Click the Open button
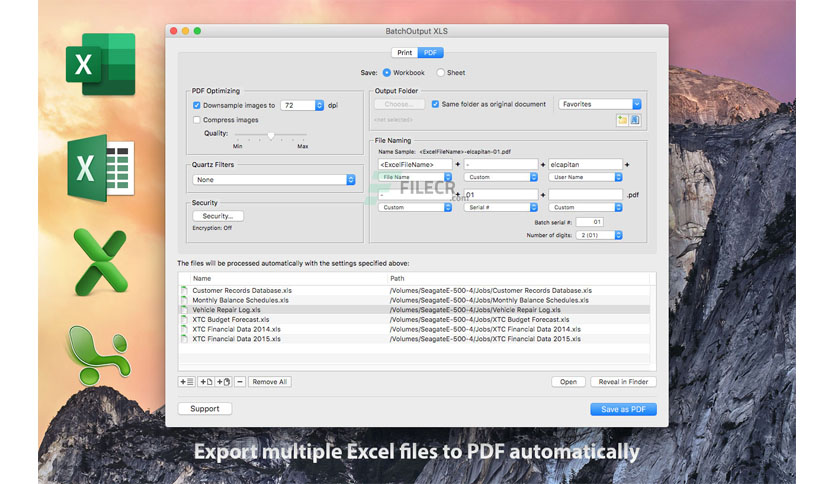The image size is (836, 484). tap(568, 382)
